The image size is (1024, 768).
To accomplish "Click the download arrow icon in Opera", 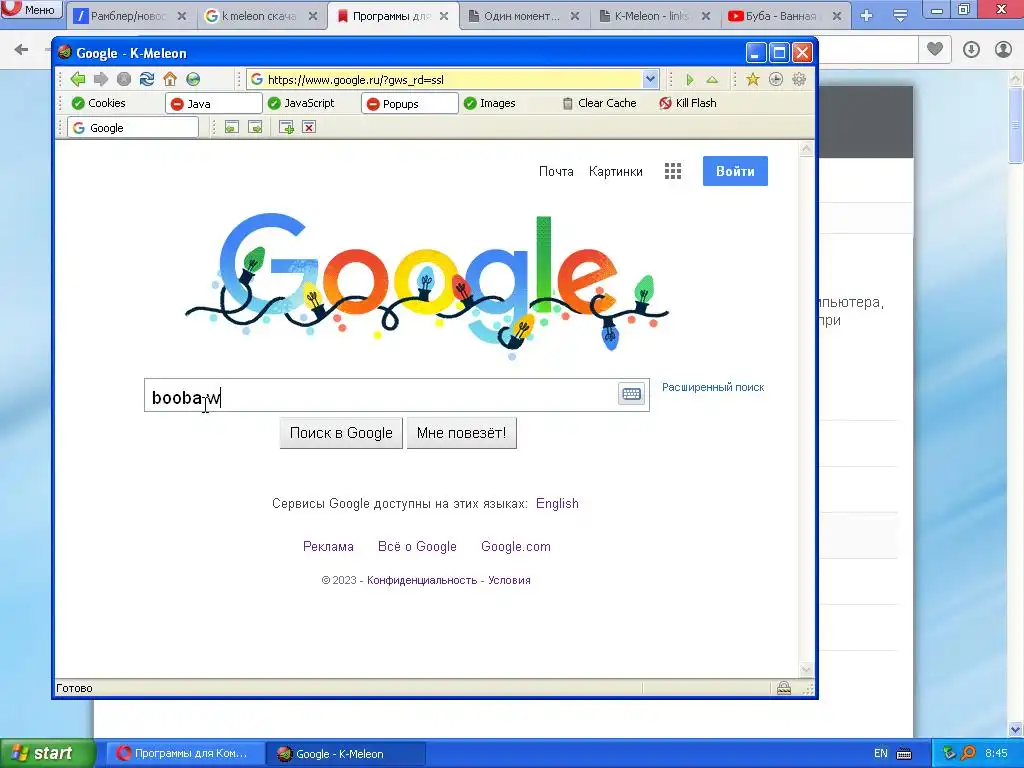I will [x=971, y=49].
